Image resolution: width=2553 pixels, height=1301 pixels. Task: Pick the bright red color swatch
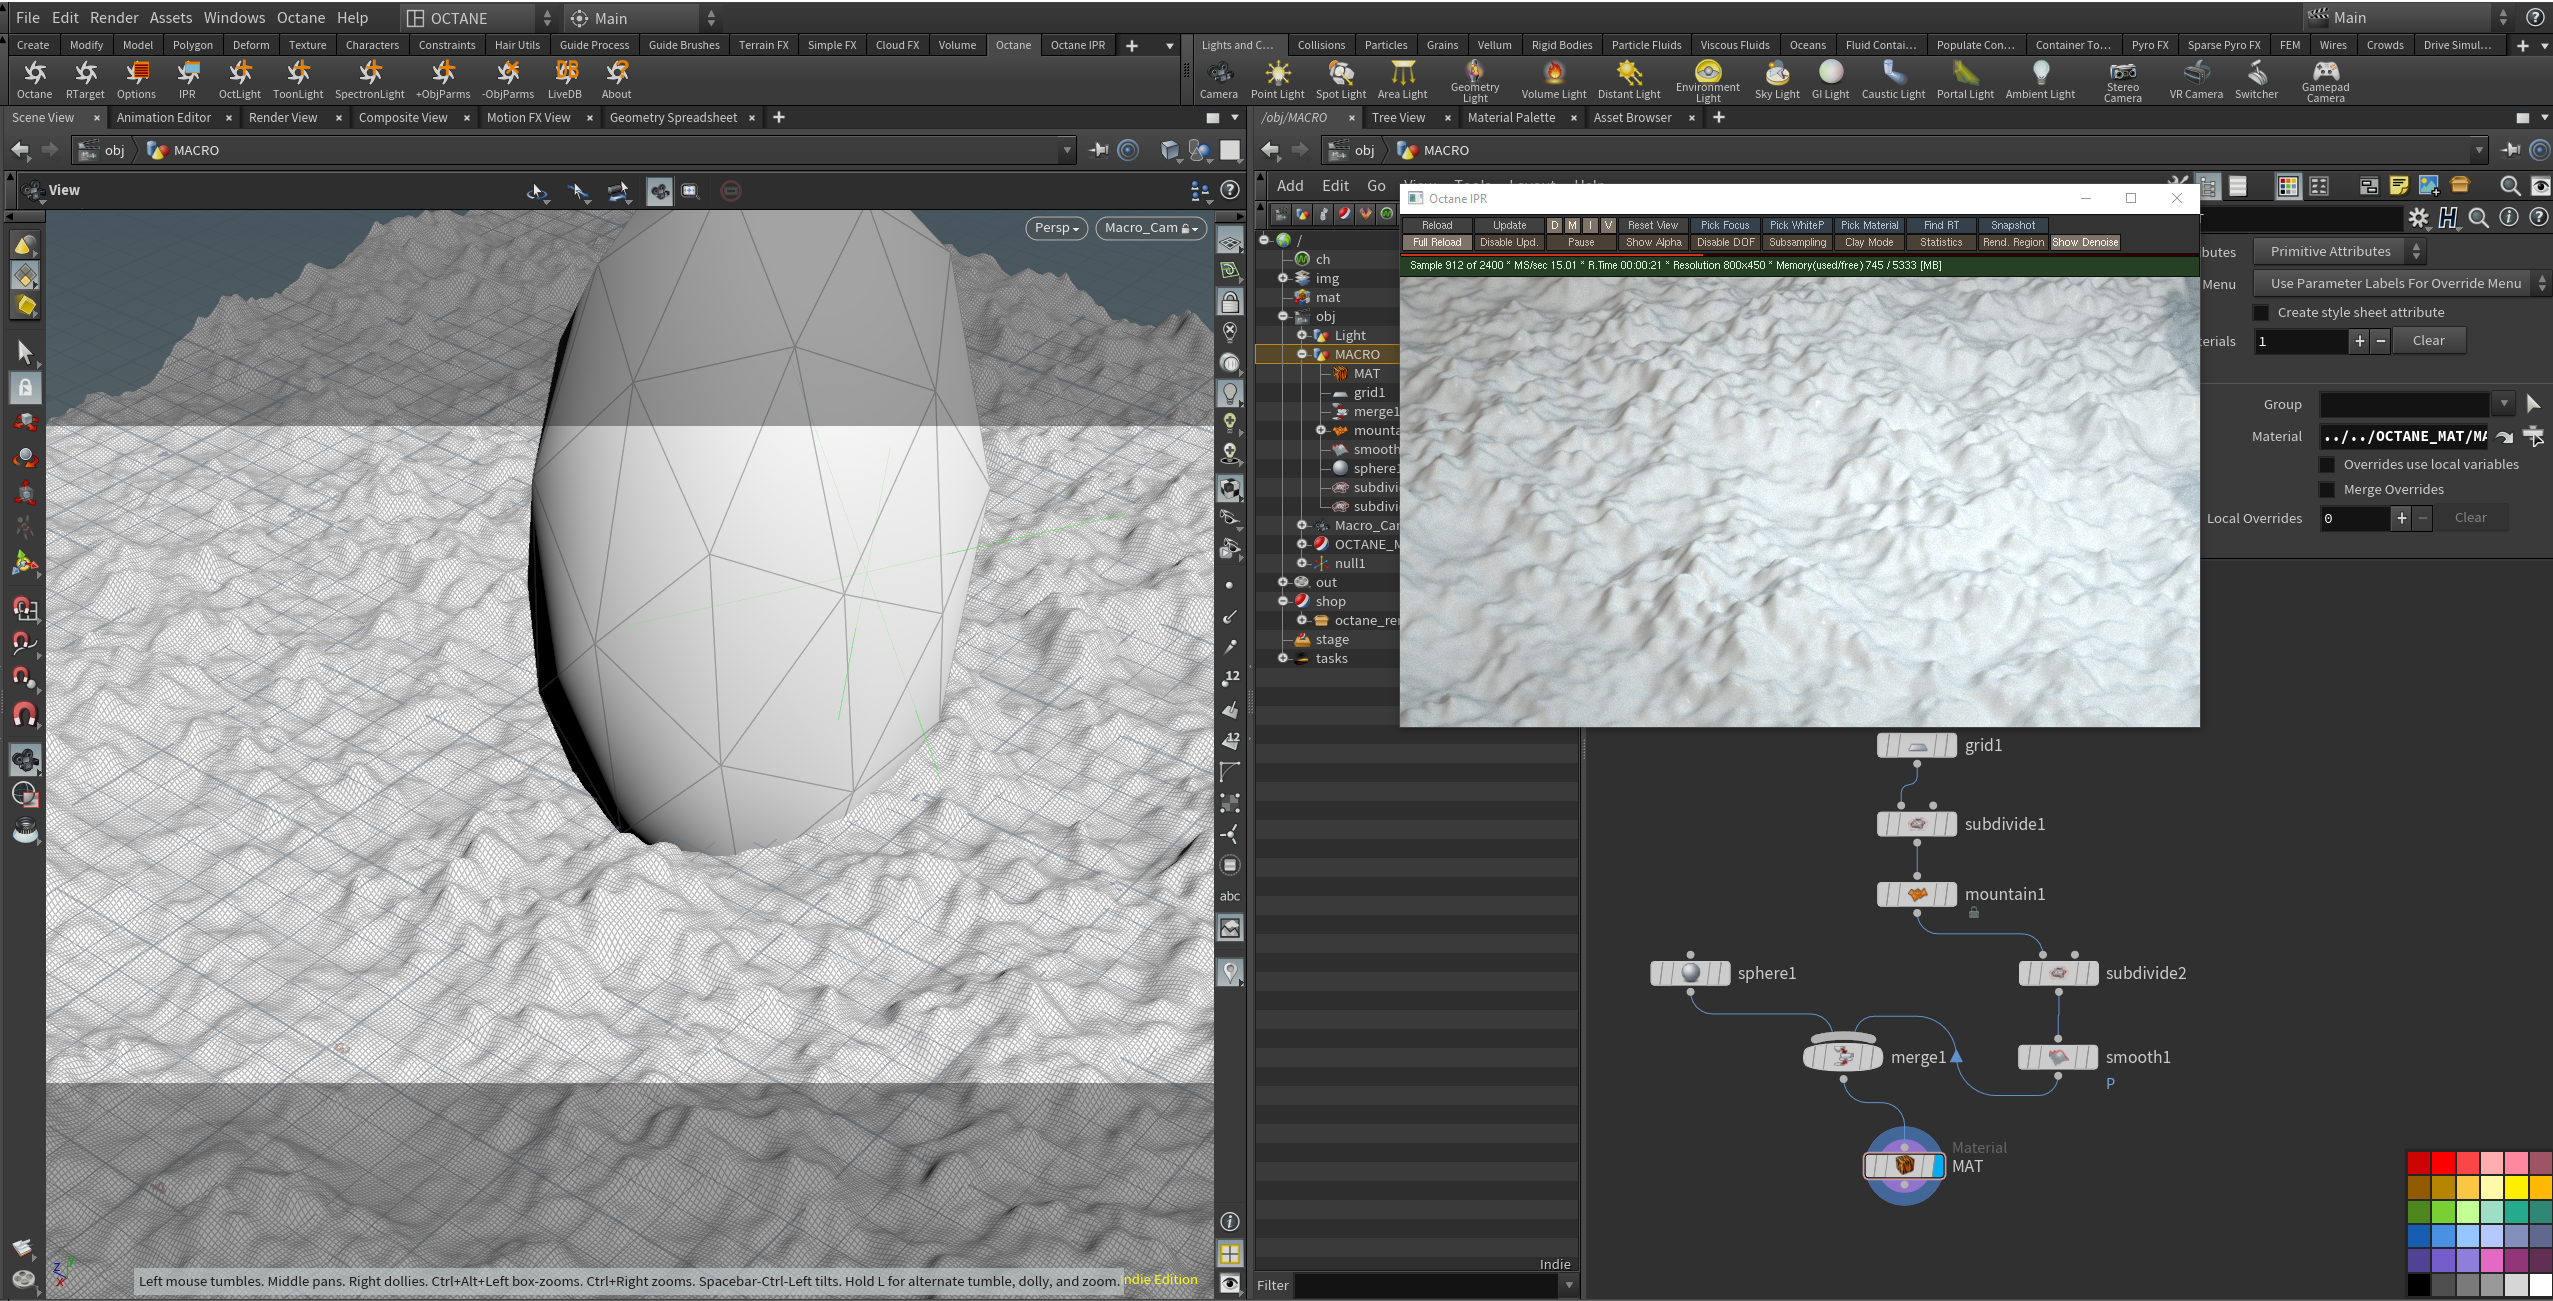pyautogui.click(x=2443, y=1163)
